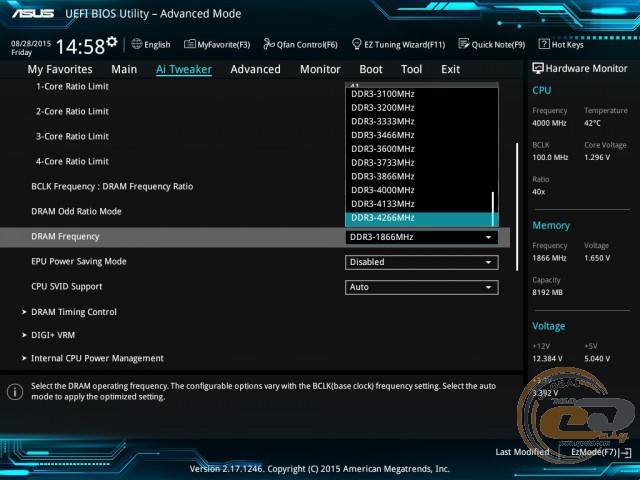Viewport: 640px width, 480px height.
Task: Select the 3-Core Ratio Limit row
Action: [x=72, y=136]
